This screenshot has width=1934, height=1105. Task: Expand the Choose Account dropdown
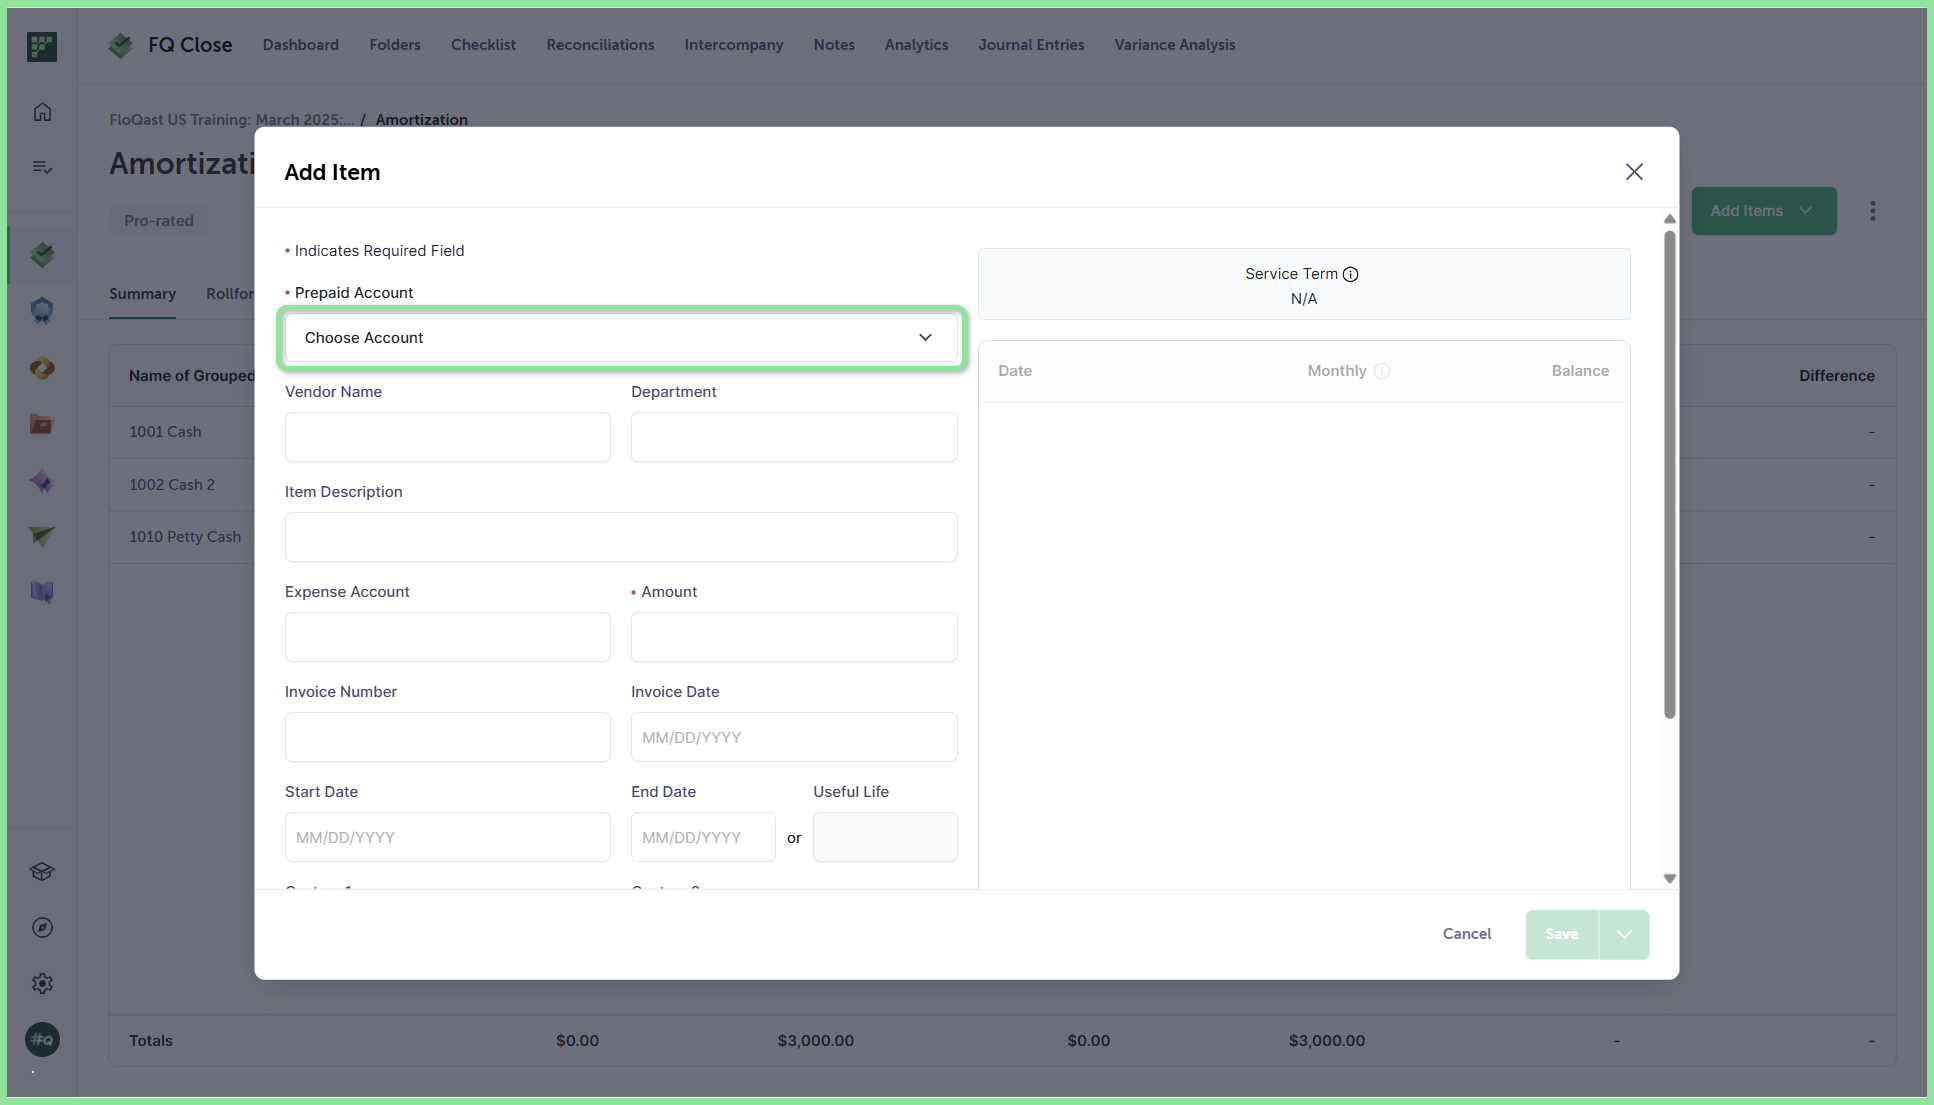click(621, 338)
